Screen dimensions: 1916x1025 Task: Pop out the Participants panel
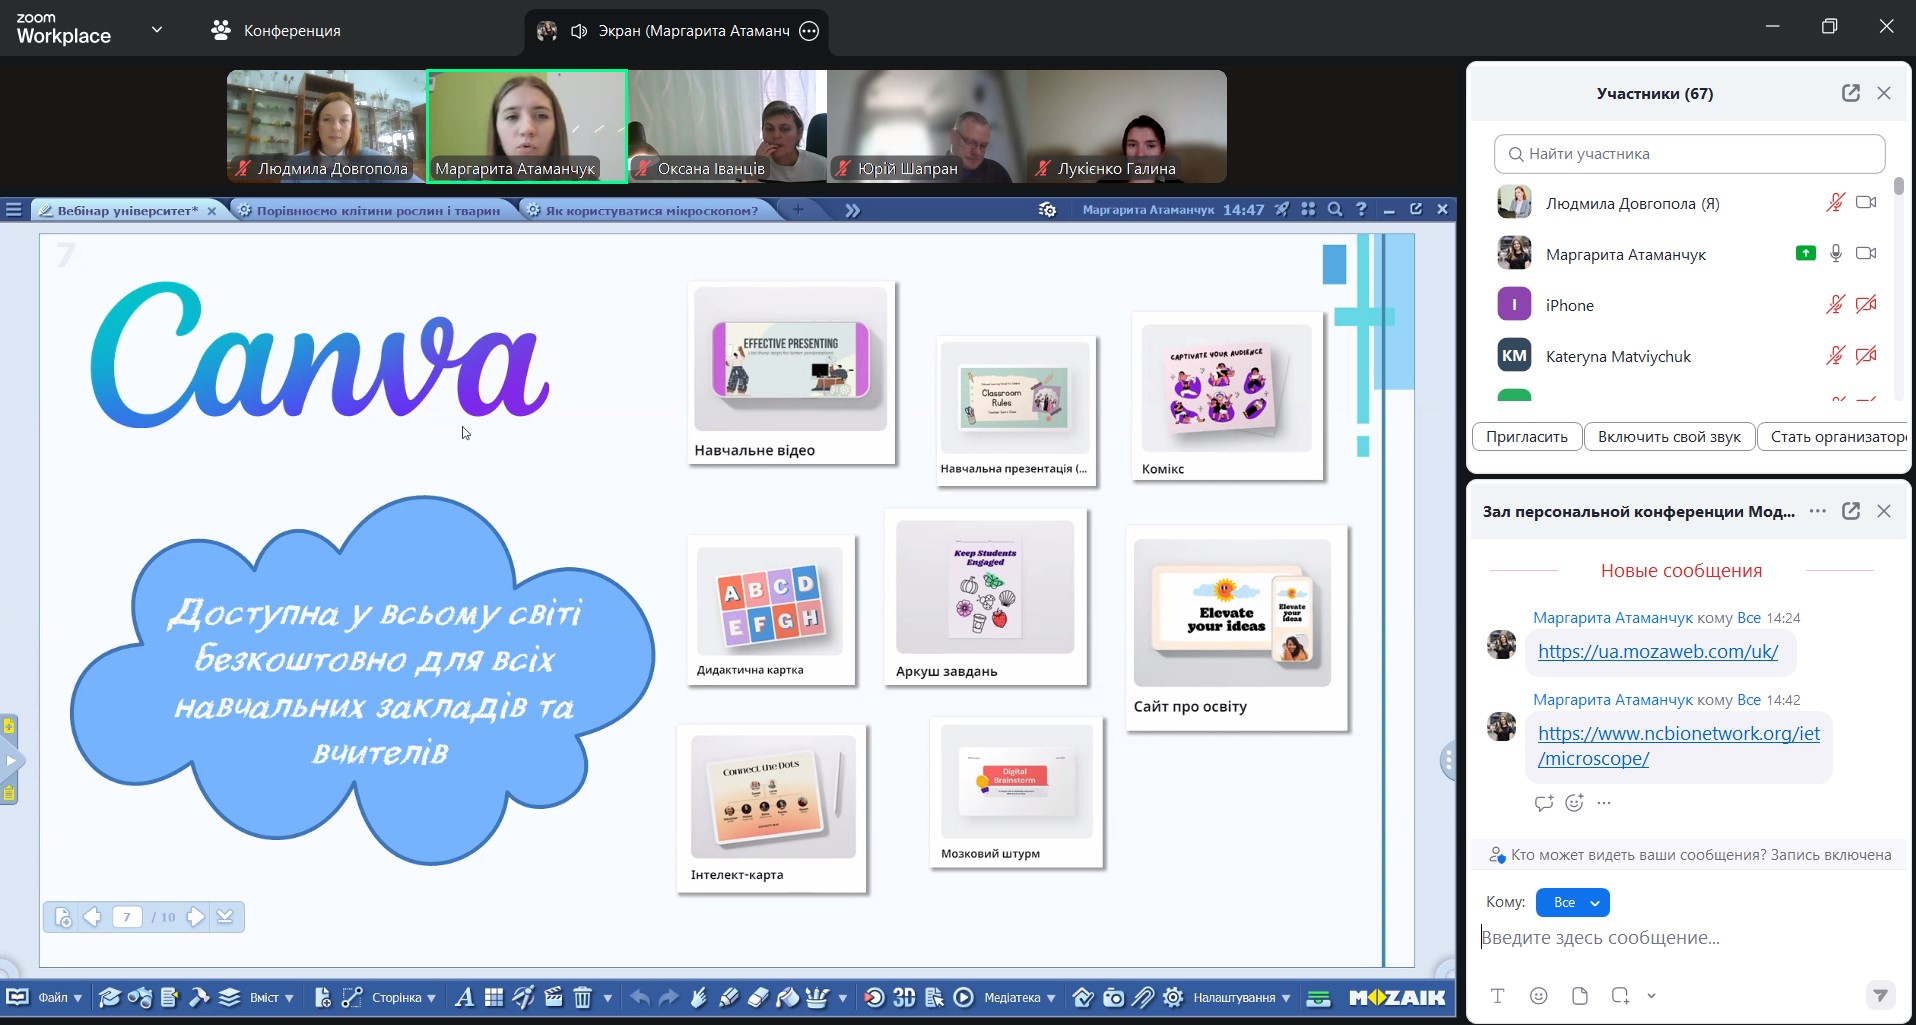click(1851, 93)
